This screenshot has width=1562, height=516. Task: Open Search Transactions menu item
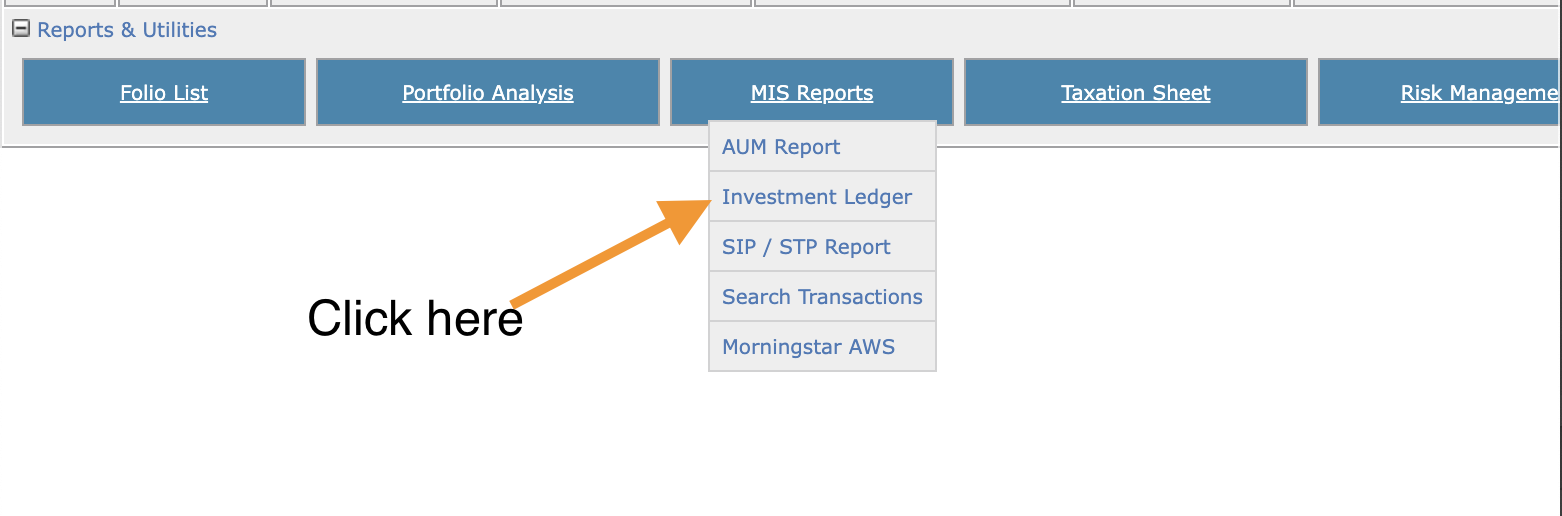(x=822, y=297)
